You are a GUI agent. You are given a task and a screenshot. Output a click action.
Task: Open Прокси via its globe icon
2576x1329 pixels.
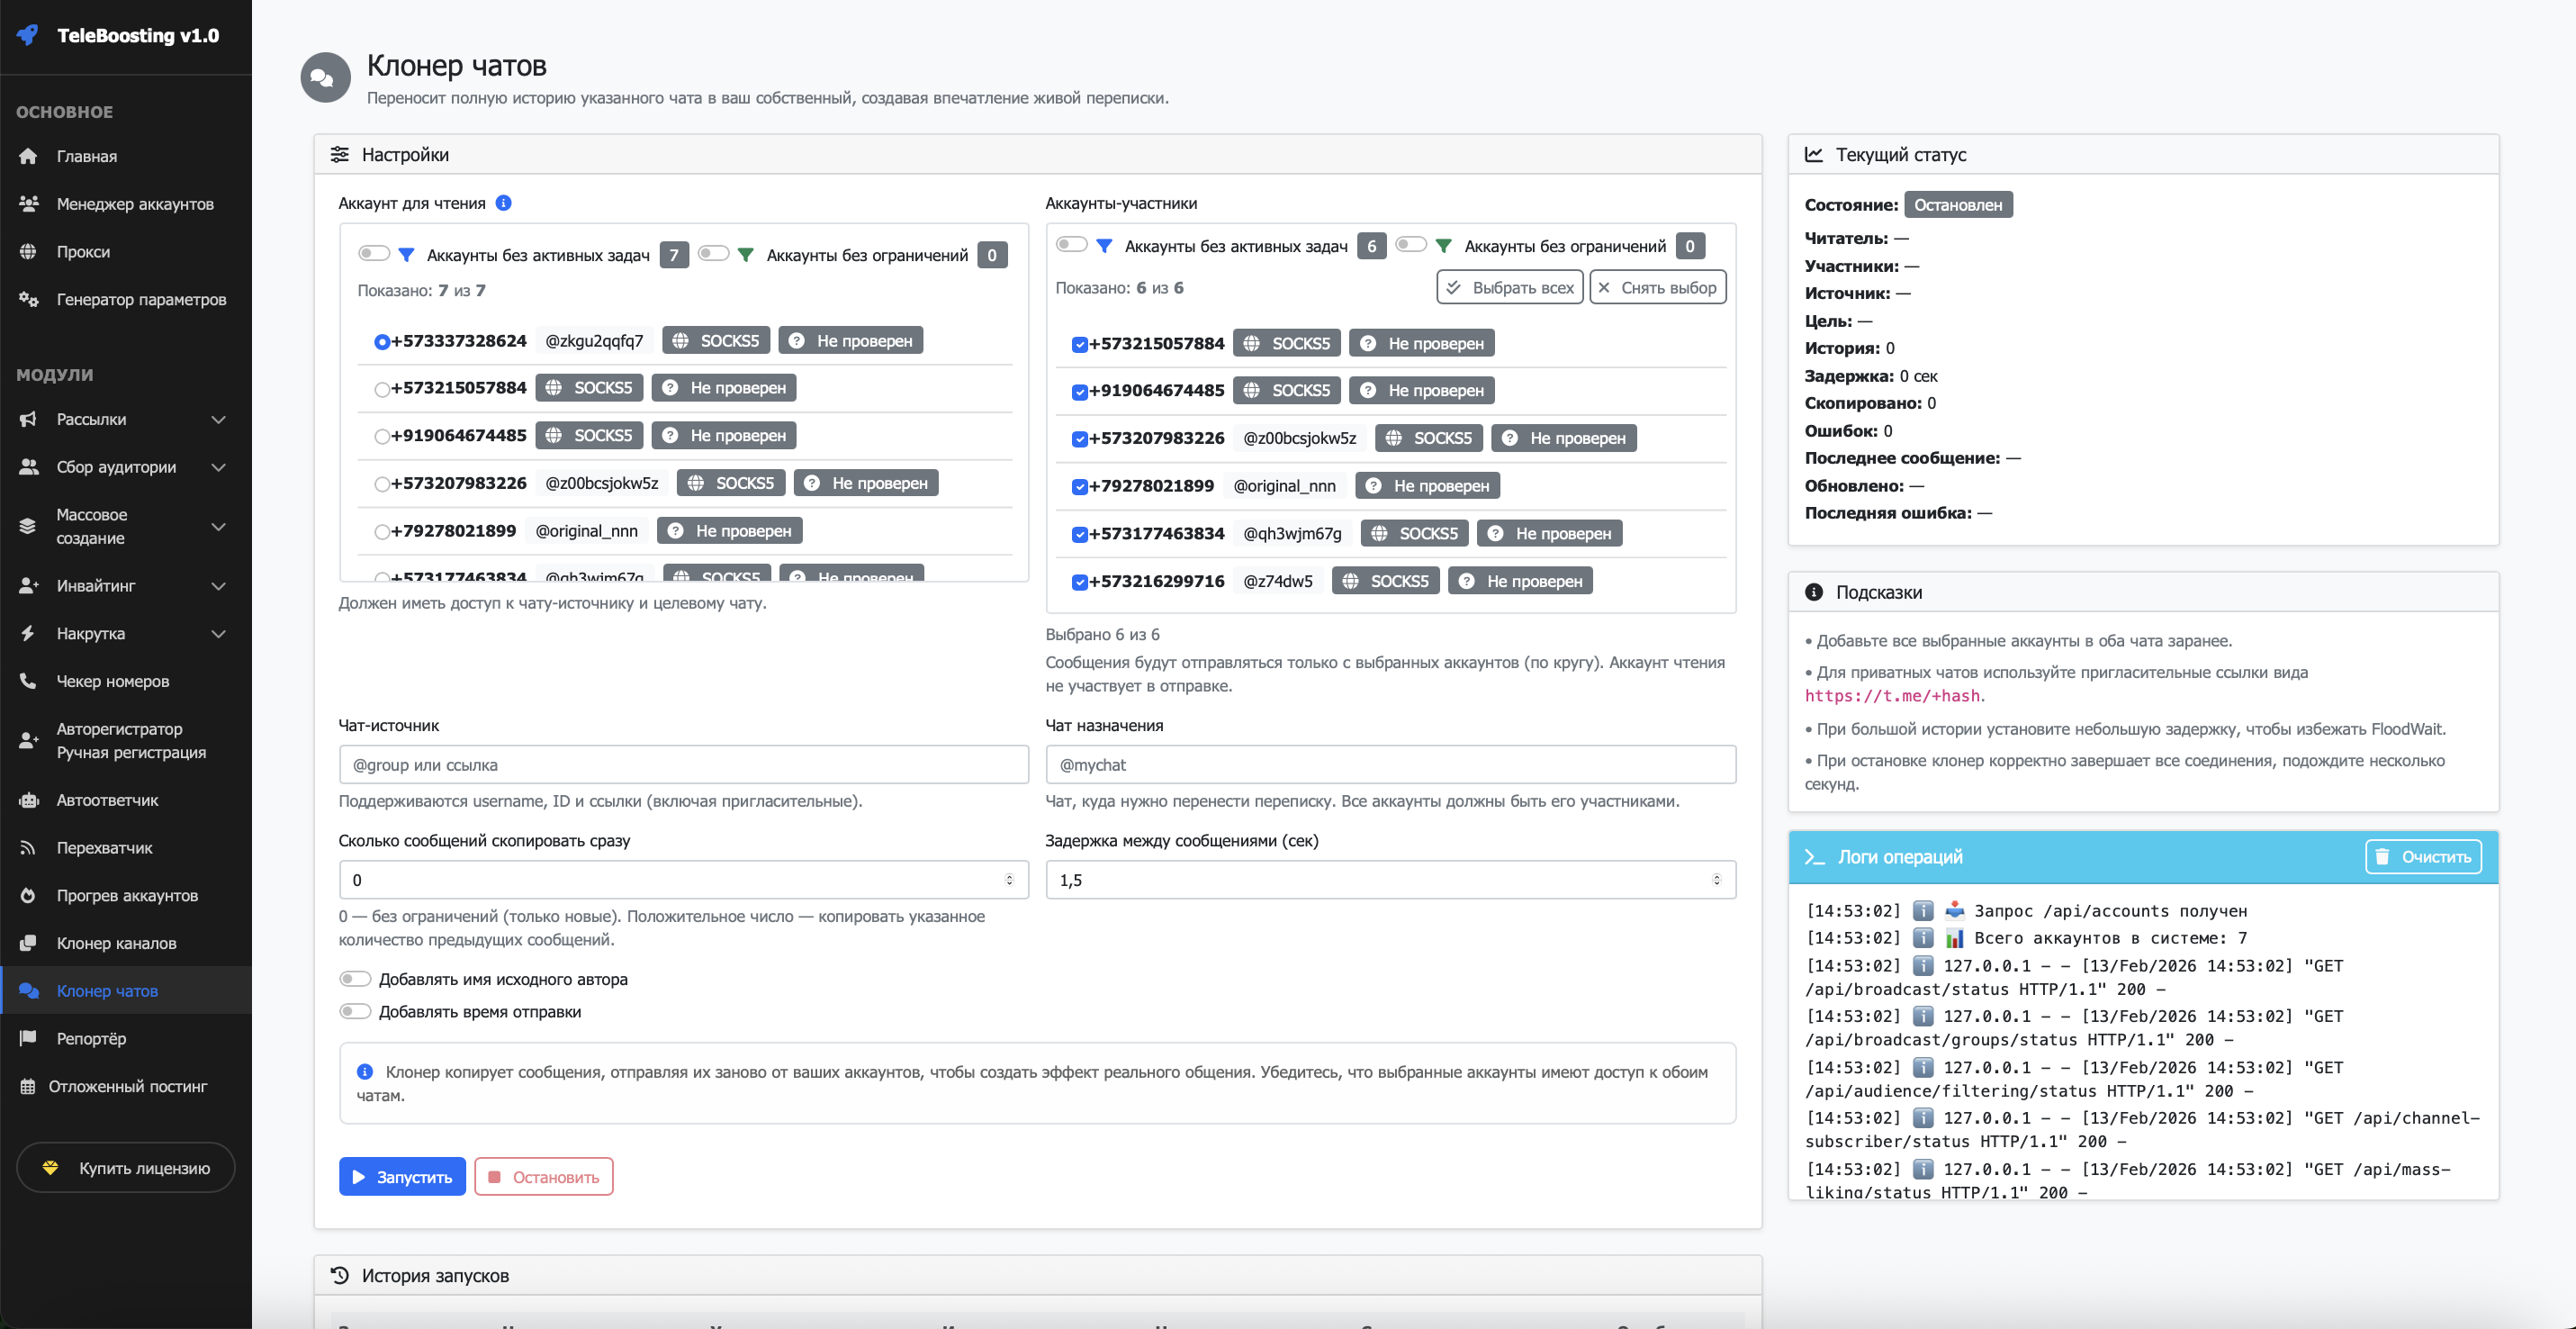tap(28, 252)
